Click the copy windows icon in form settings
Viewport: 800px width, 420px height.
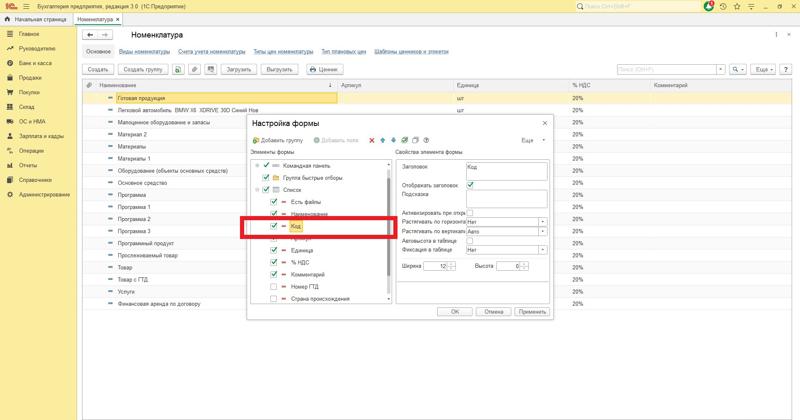click(x=415, y=140)
